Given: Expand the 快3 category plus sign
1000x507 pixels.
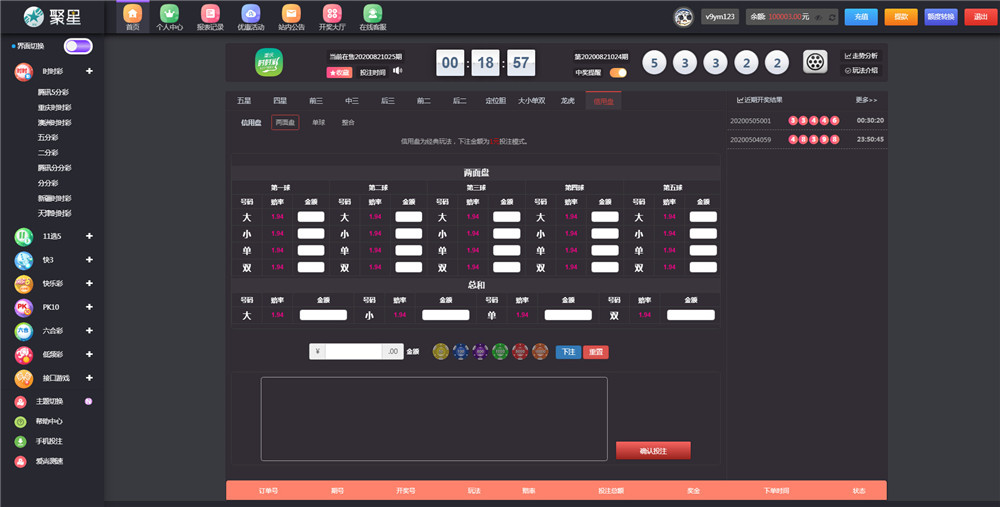Looking at the screenshot, I should (89, 260).
